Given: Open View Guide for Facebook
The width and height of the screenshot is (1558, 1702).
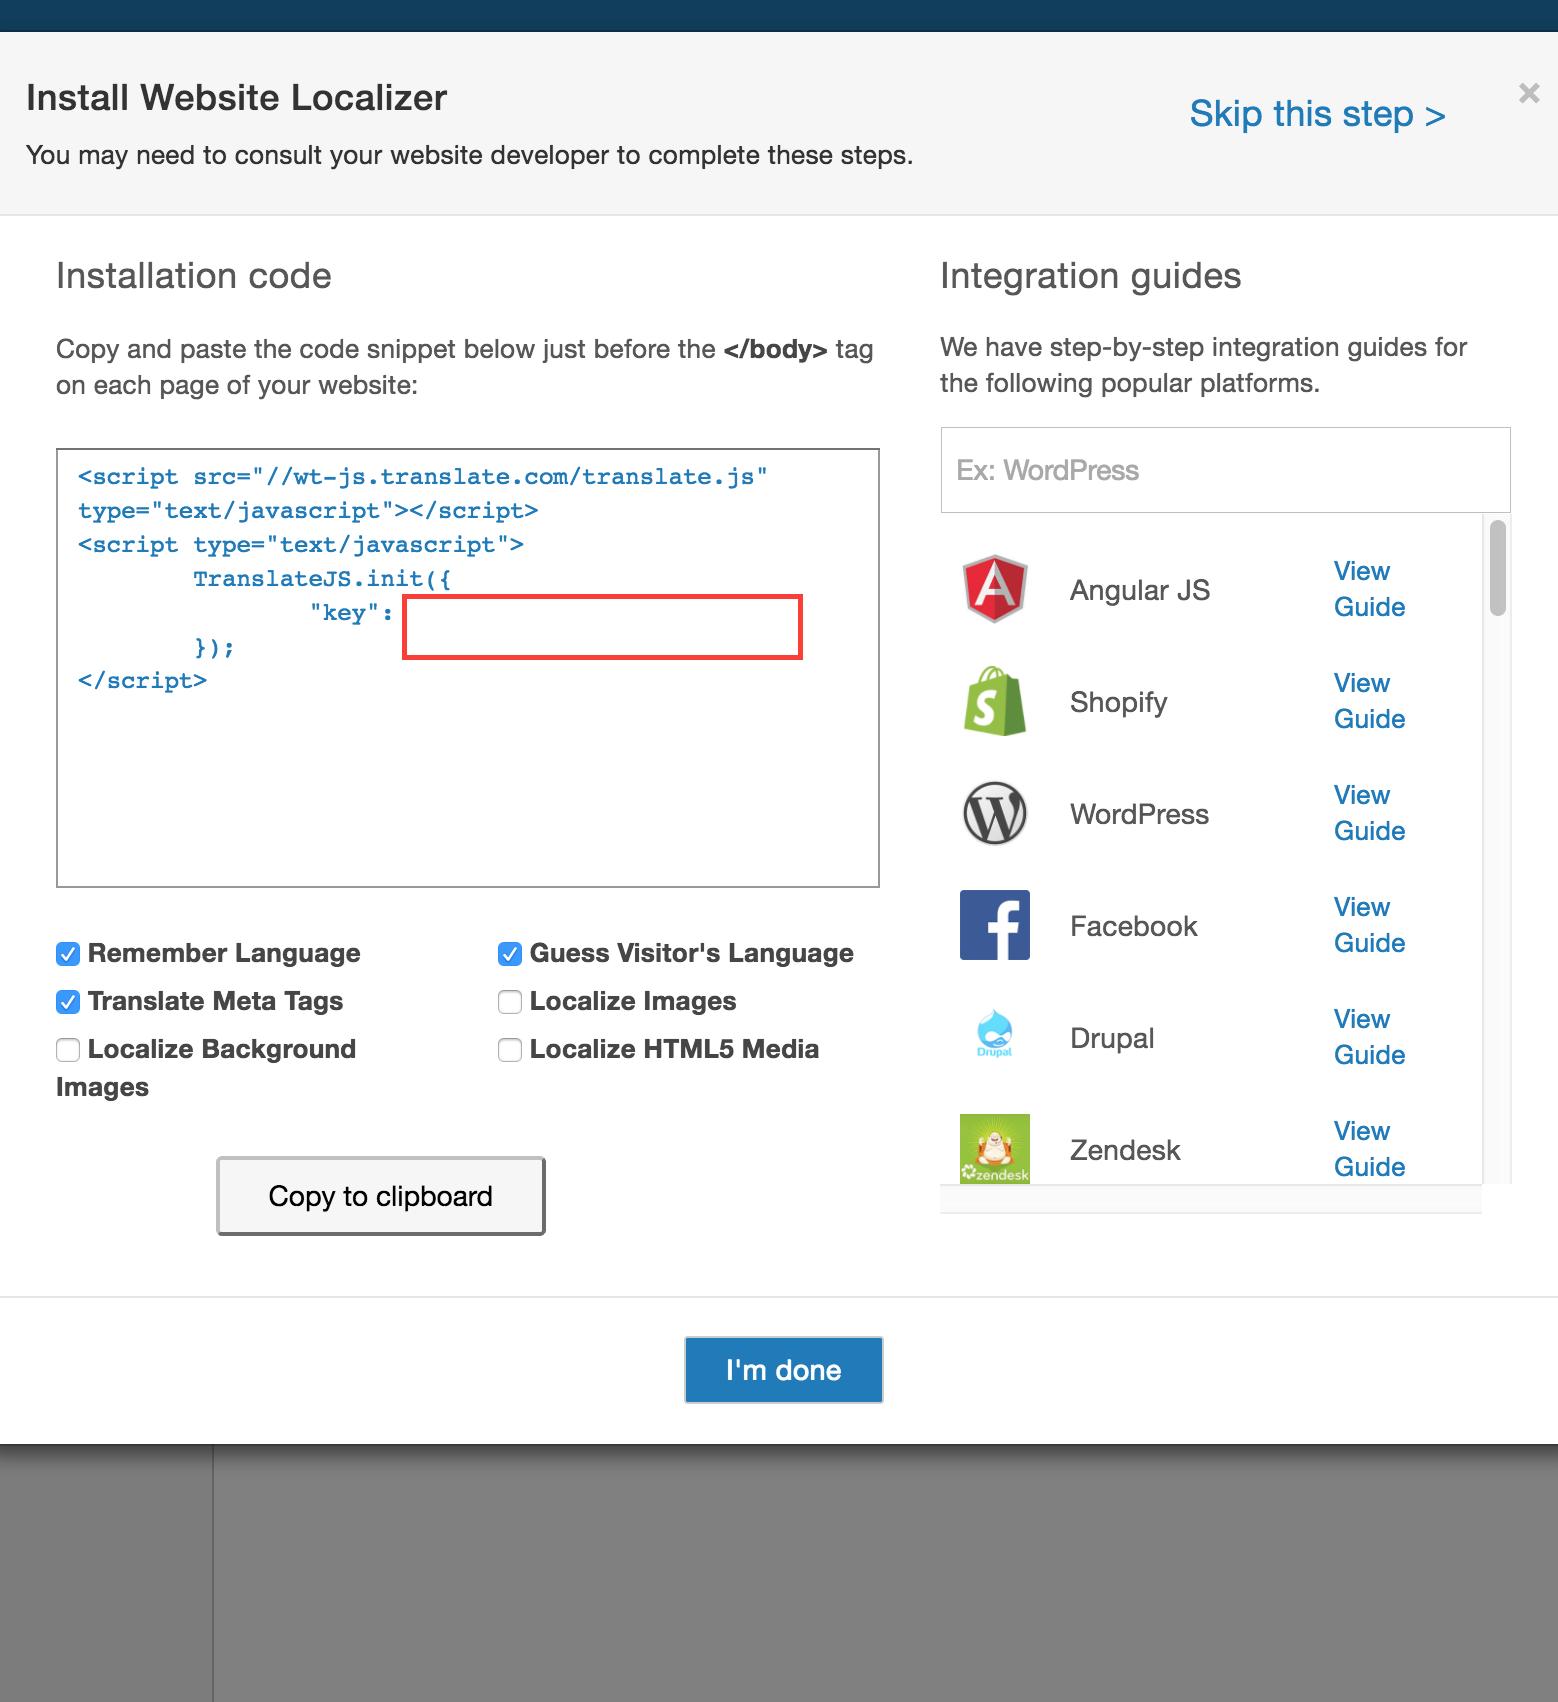Looking at the screenshot, I should point(1369,925).
